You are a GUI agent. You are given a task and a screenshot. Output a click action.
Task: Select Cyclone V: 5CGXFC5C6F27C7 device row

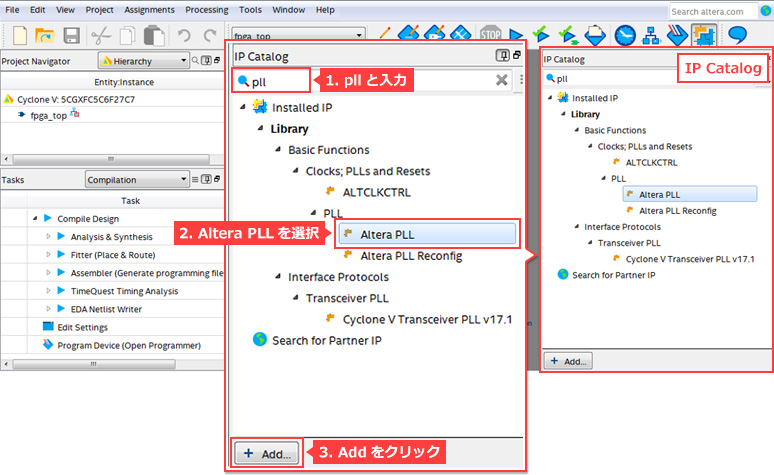76,99
